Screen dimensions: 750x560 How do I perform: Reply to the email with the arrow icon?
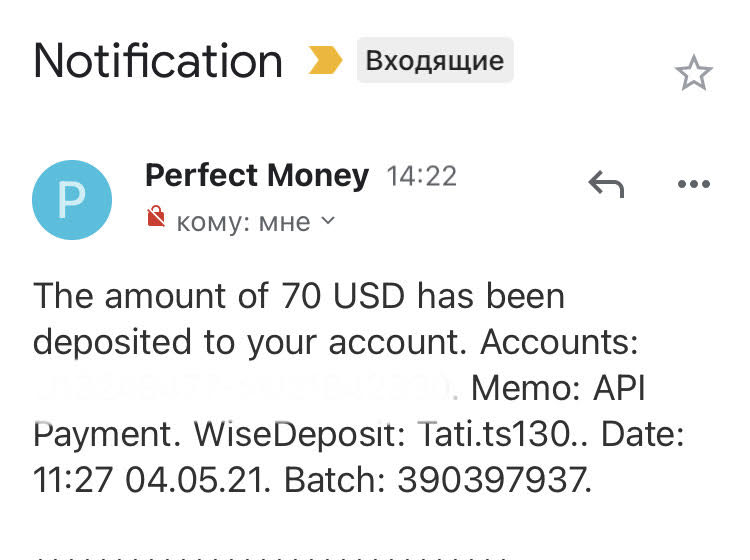pyautogui.click(x=605, y=183)
